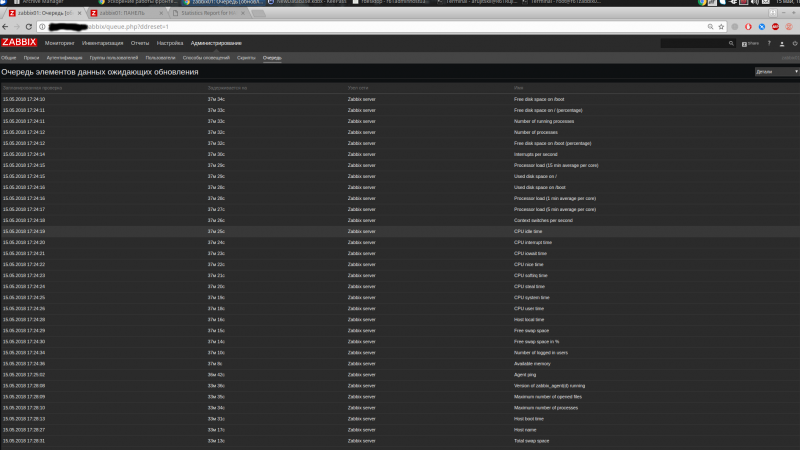The width and height of the screenshot is (800, 450).
Task: Select the 'Available memory' item
Action: click(532, 364)
